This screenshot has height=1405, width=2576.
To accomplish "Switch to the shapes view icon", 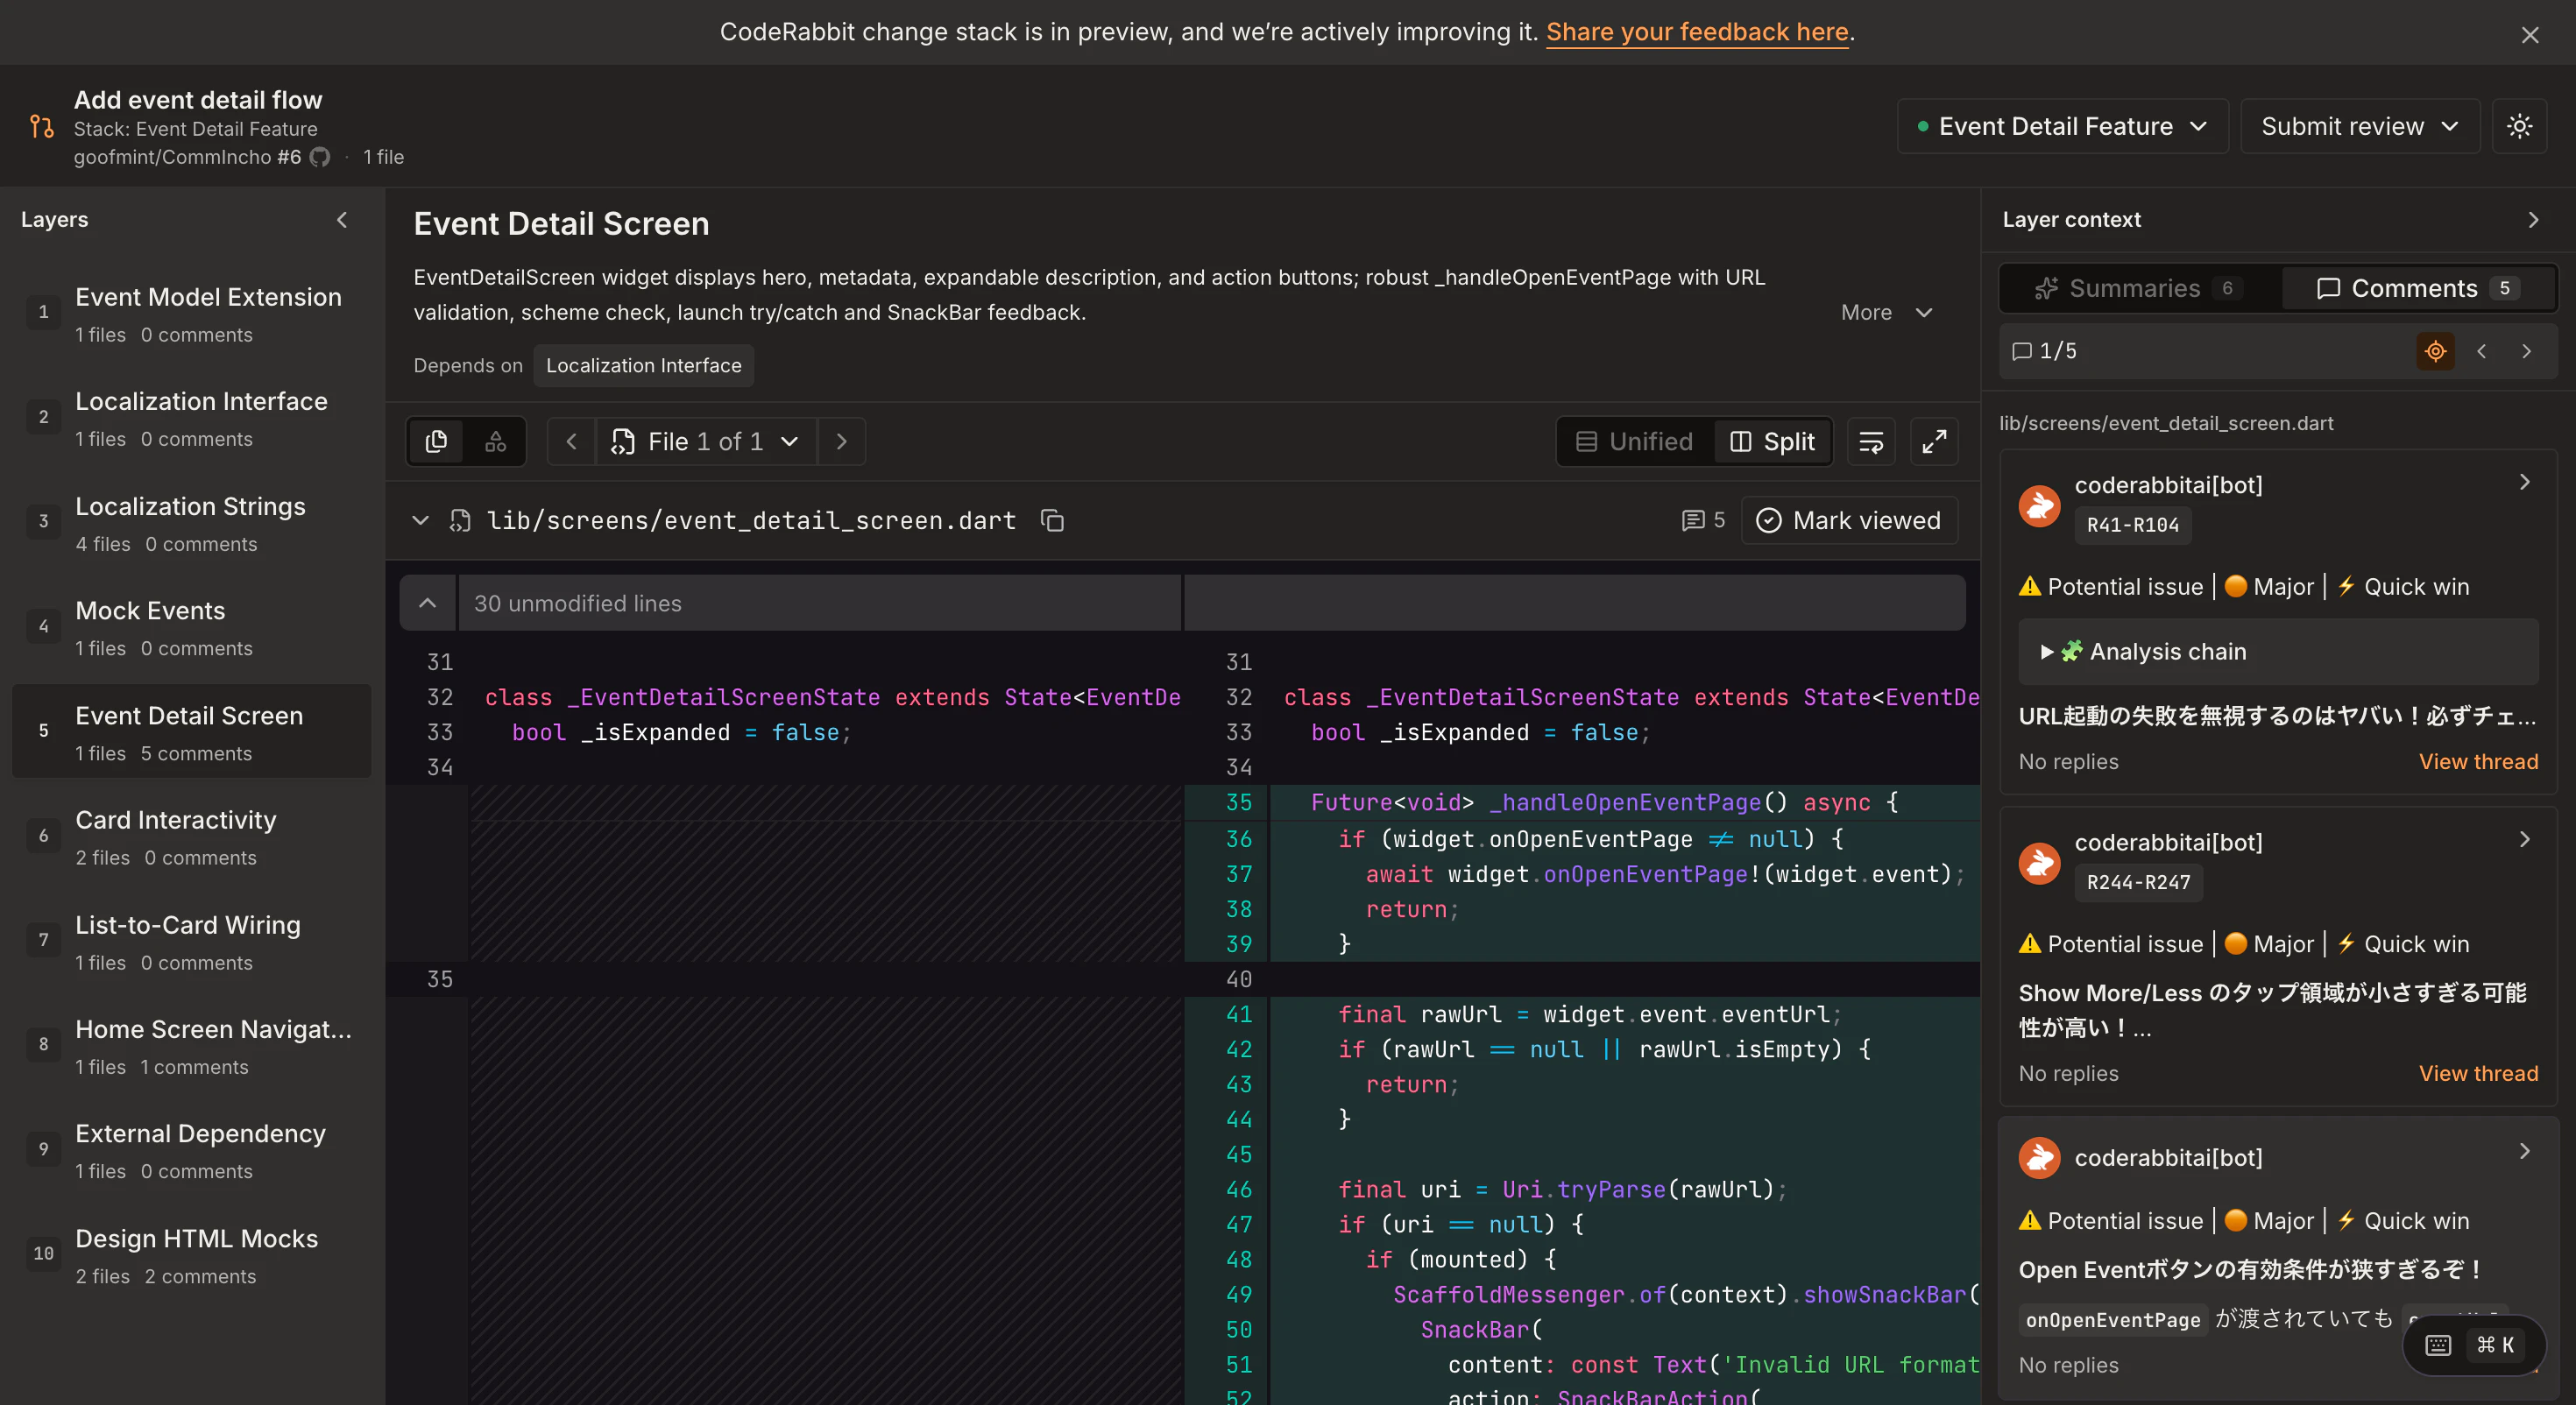I will point(495,441).
